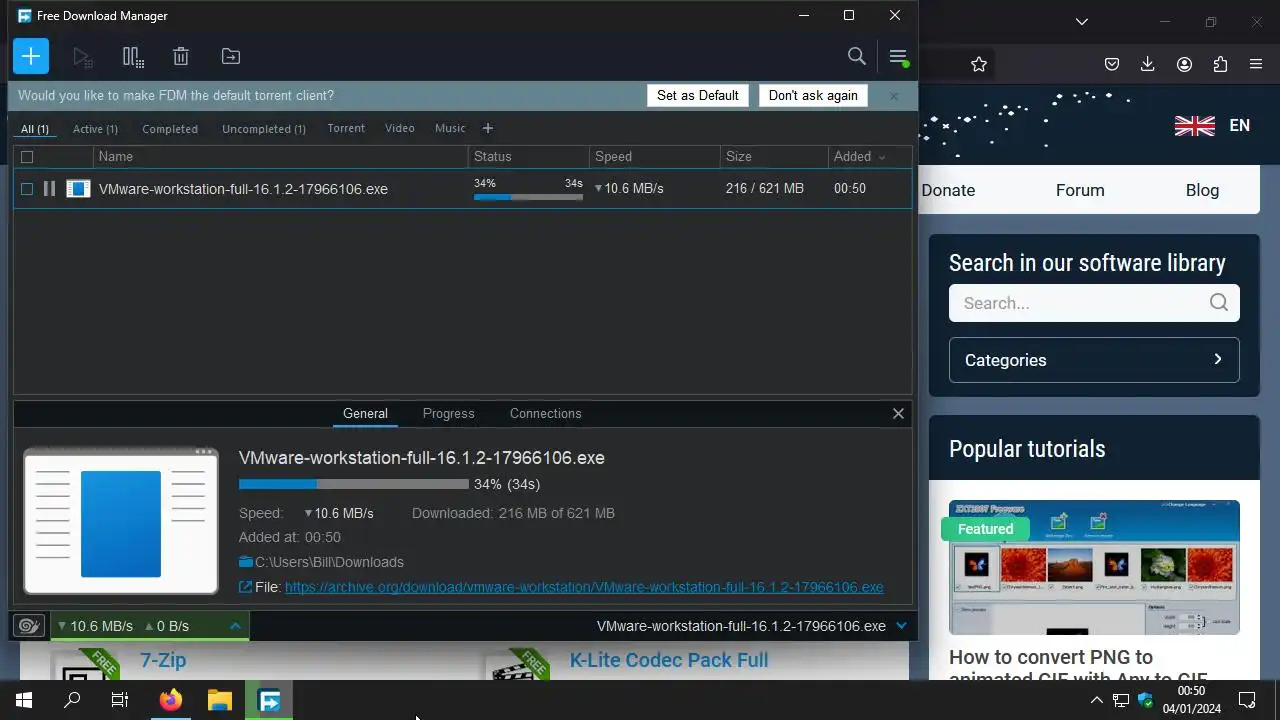
Task: Select the Active (1) filter tab
Action: (95, 129)
